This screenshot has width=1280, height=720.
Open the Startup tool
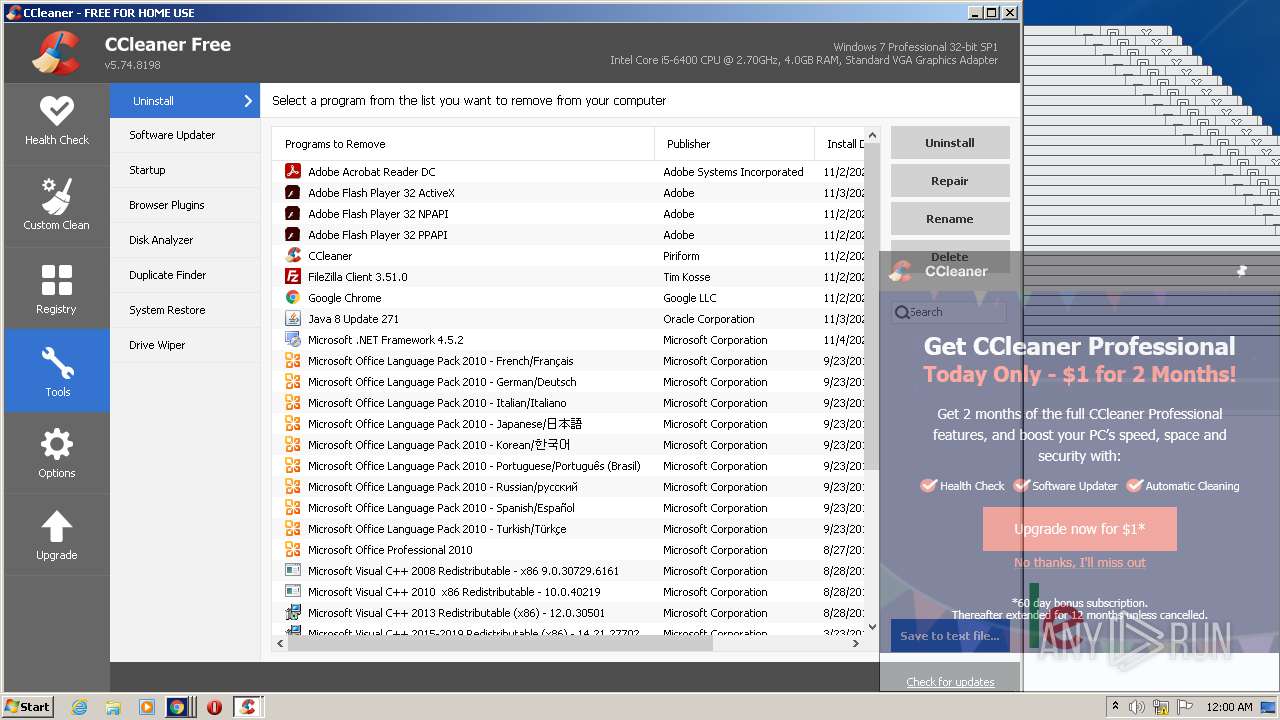(x=185, y=170)
